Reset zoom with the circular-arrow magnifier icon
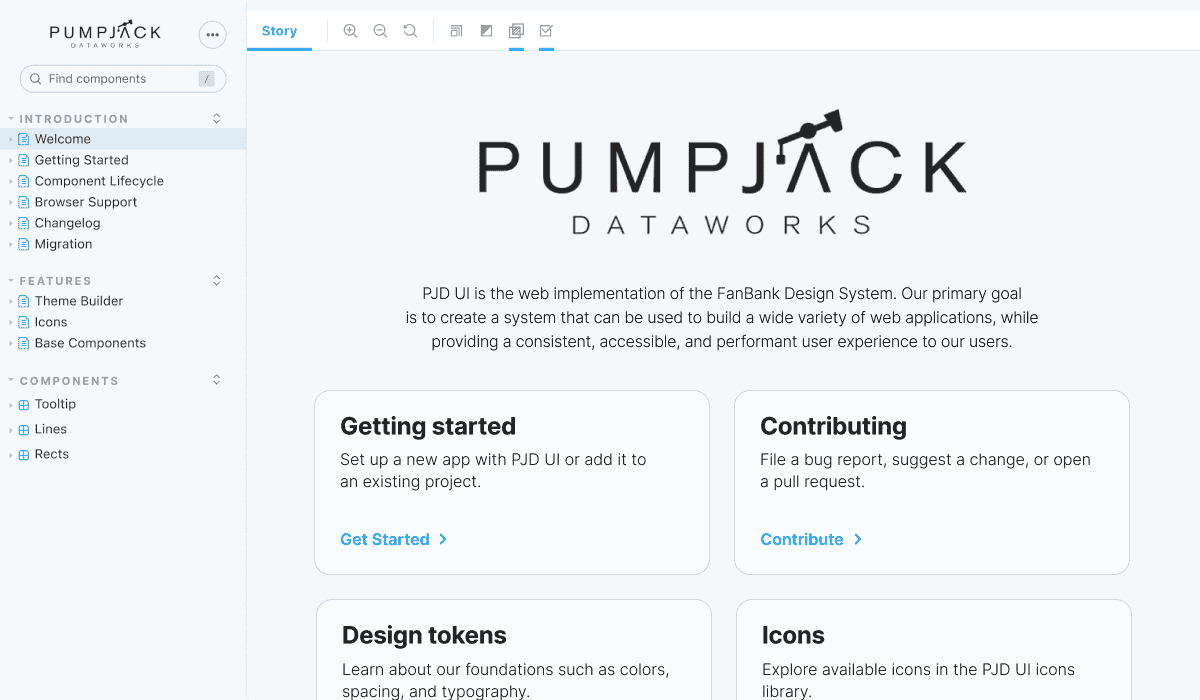The height and width of the screenshot is (700, 1200). click(x=410, y=31)
